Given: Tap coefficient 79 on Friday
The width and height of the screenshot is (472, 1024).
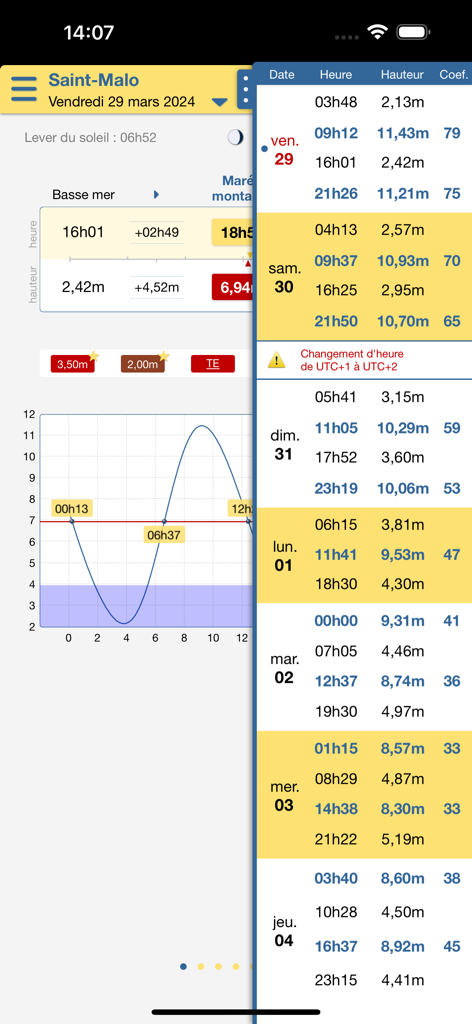Looking at the screenshot, I should [x=452, y=133].
